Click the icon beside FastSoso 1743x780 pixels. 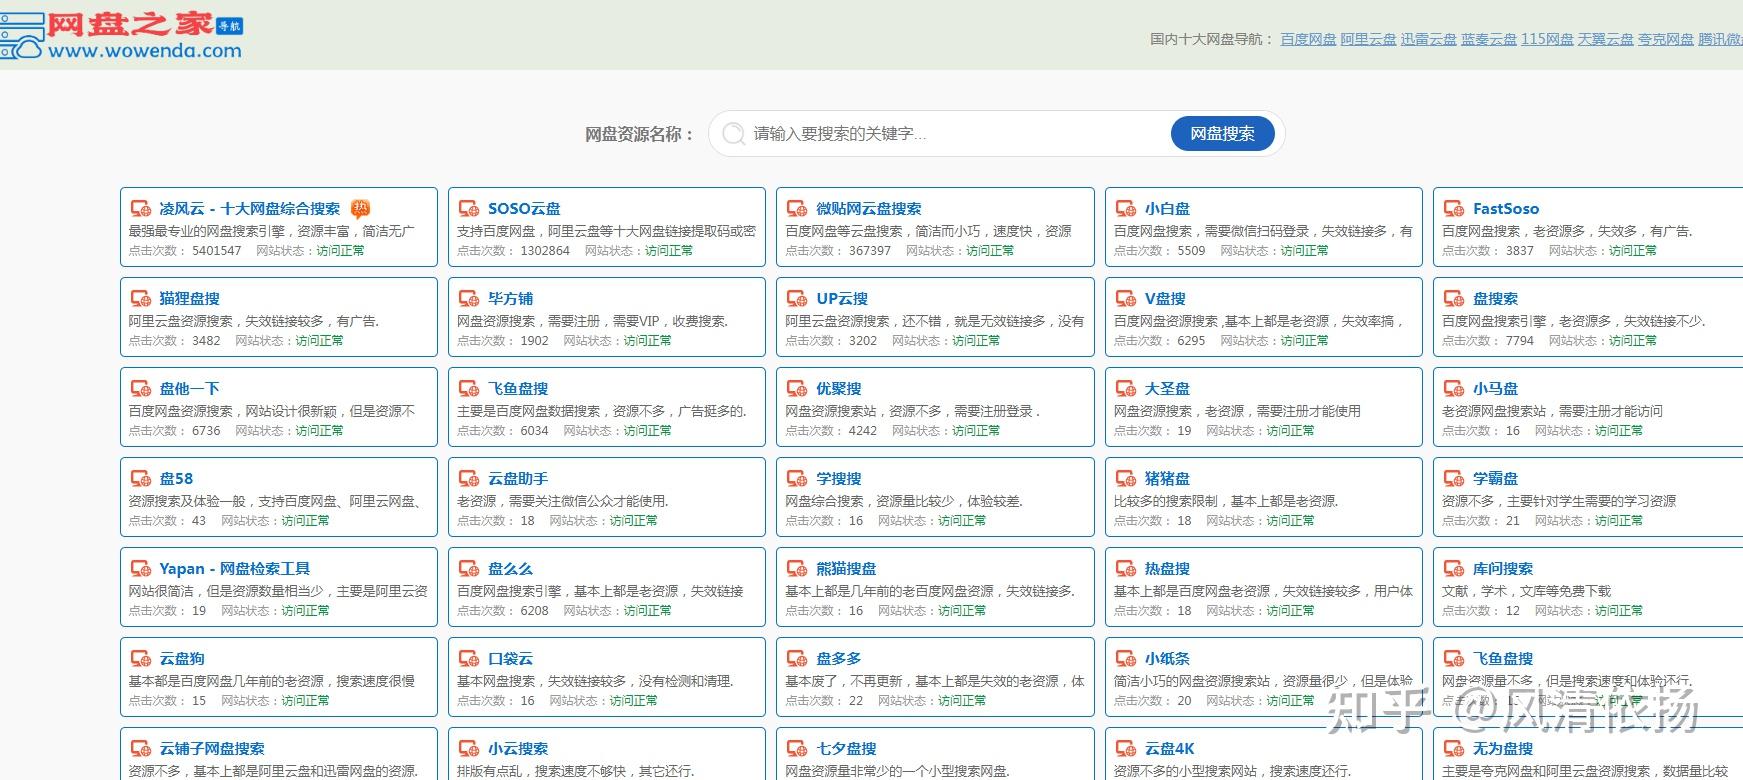tap(1454, 209)
